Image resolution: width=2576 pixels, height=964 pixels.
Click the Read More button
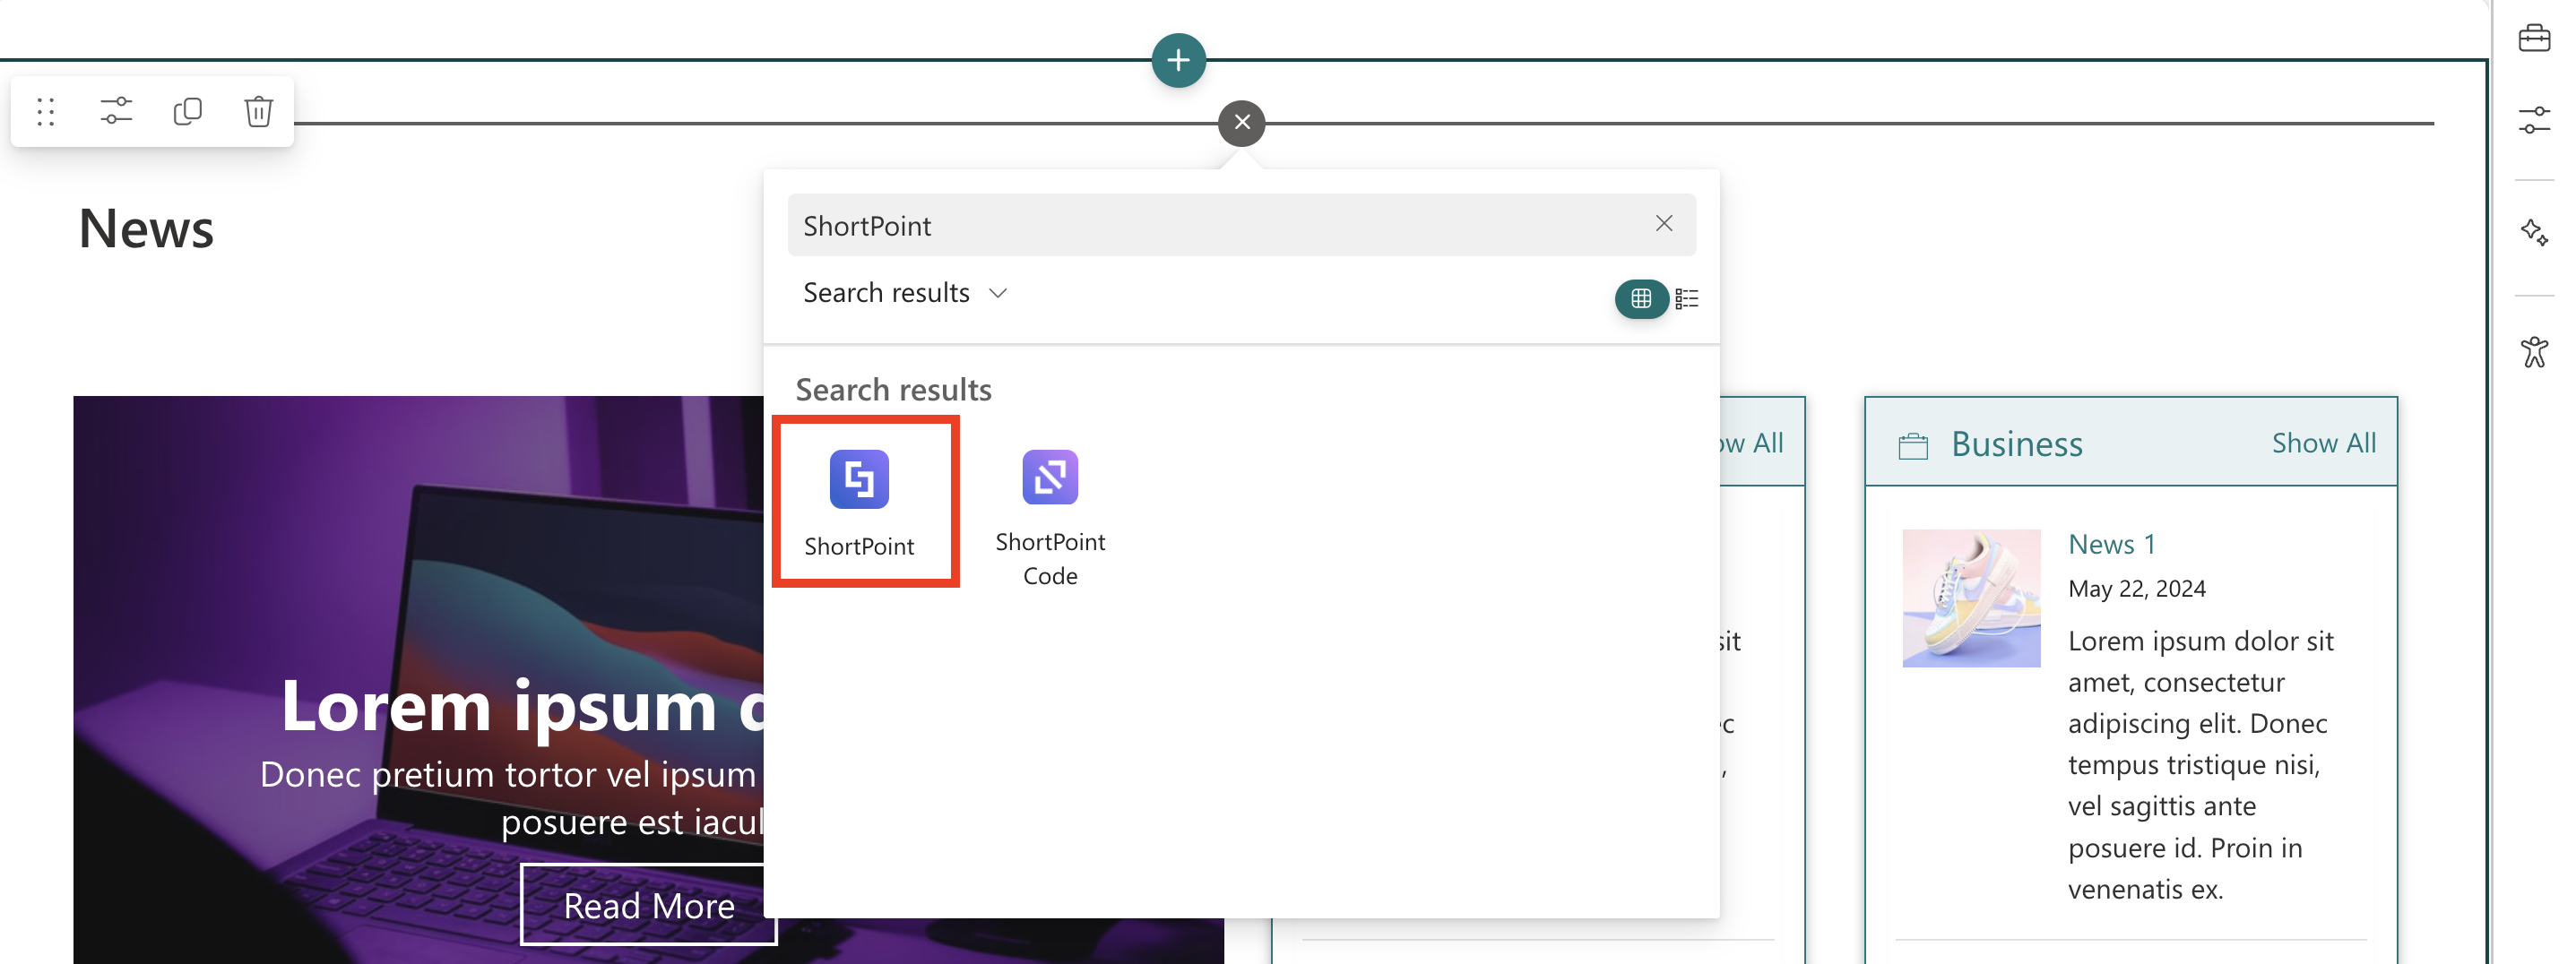point(648,905)
